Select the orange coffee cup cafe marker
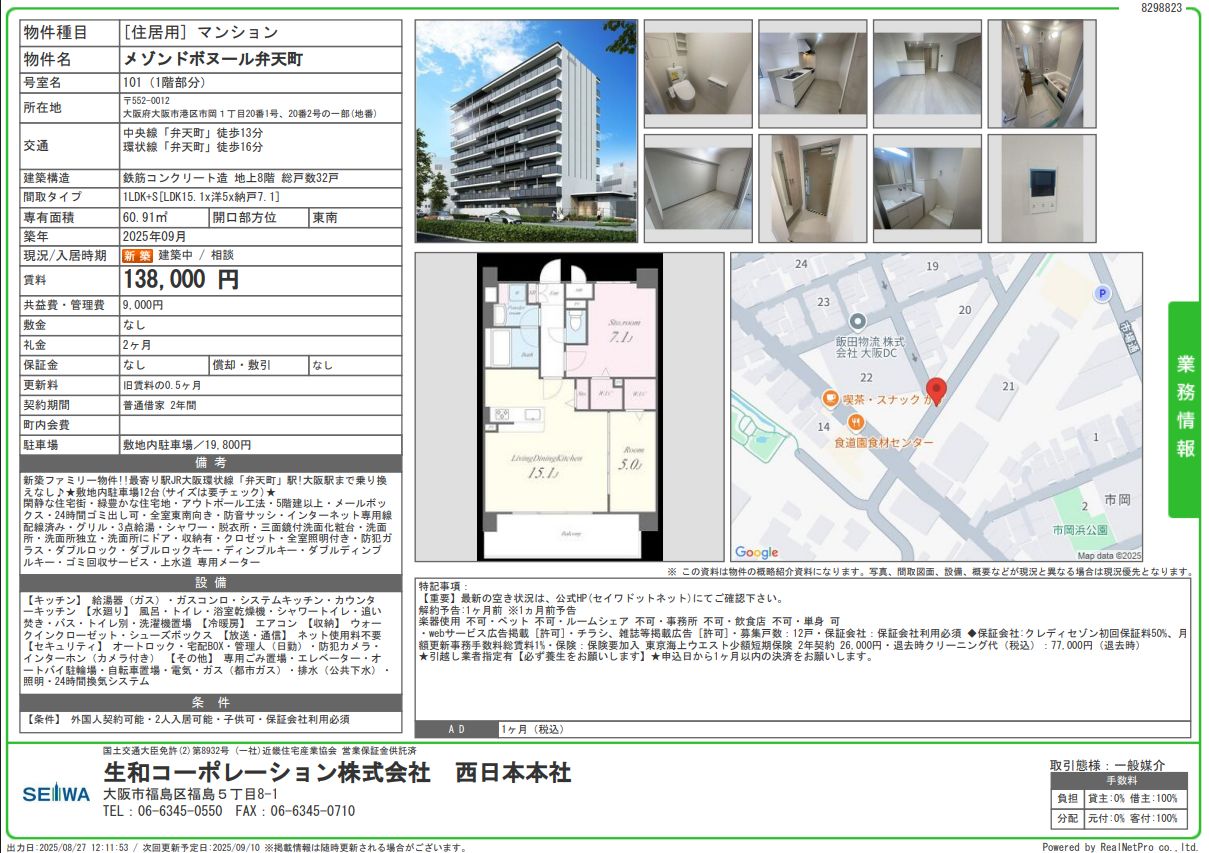The height and width of the screenshot is (853, 1209). tap(830, 399)
